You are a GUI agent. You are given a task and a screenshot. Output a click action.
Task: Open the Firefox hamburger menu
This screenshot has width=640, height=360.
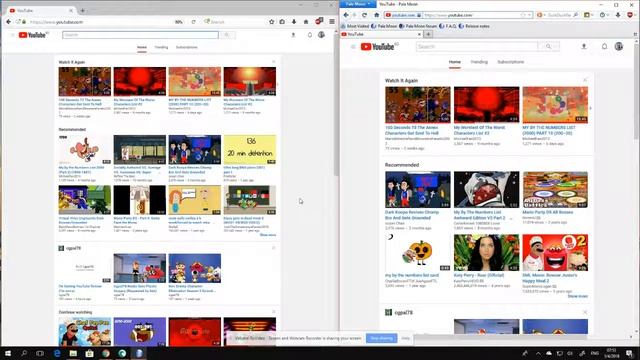pos(332,22)
